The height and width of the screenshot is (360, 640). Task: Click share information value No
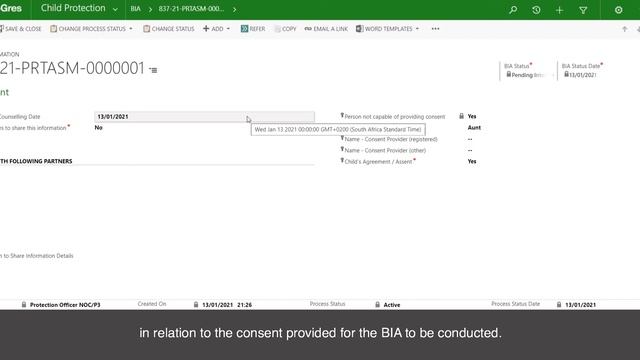(98, 128)
